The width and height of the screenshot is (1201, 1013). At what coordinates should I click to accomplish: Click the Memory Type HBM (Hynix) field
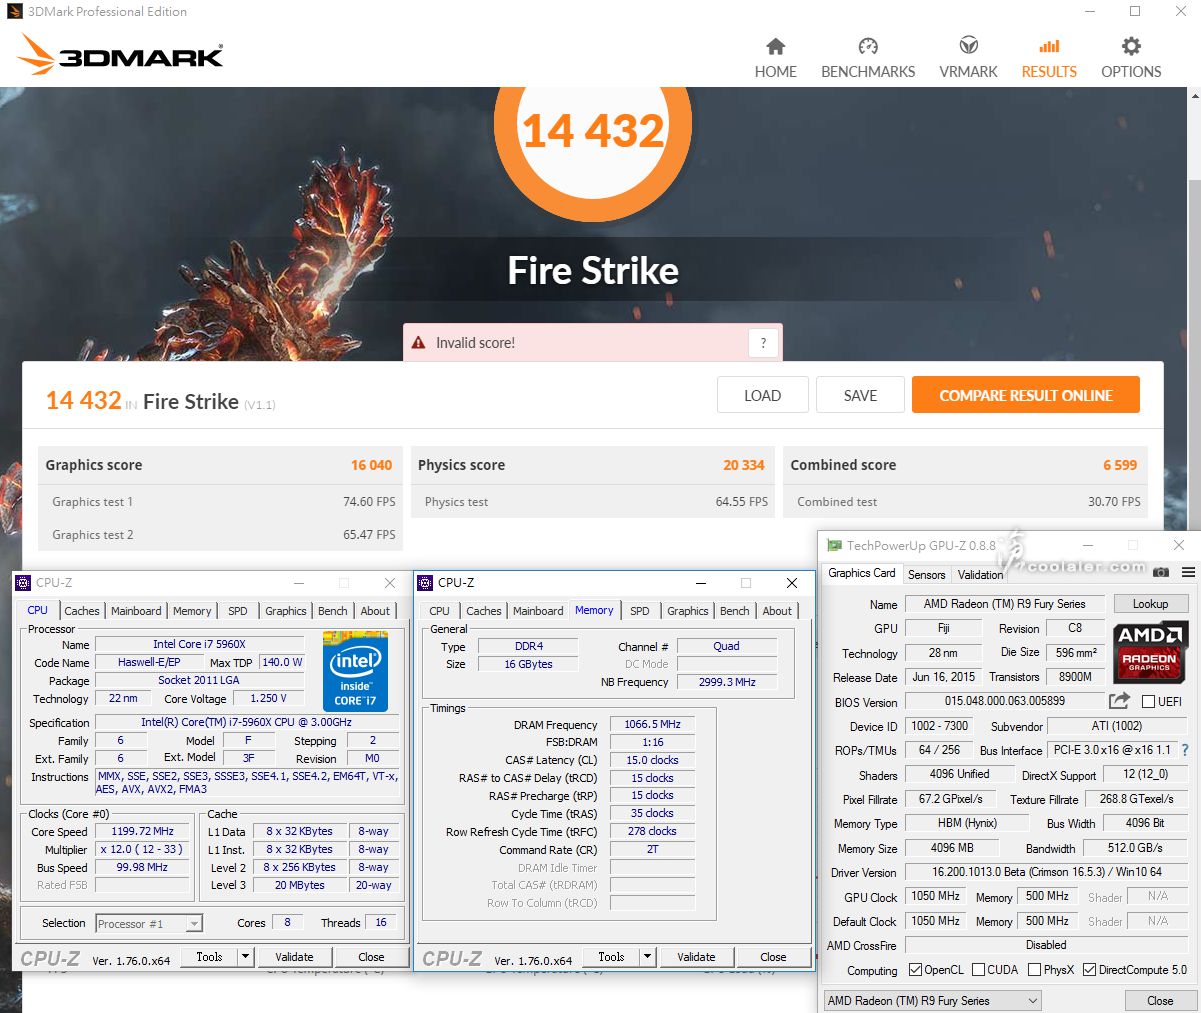966,823
